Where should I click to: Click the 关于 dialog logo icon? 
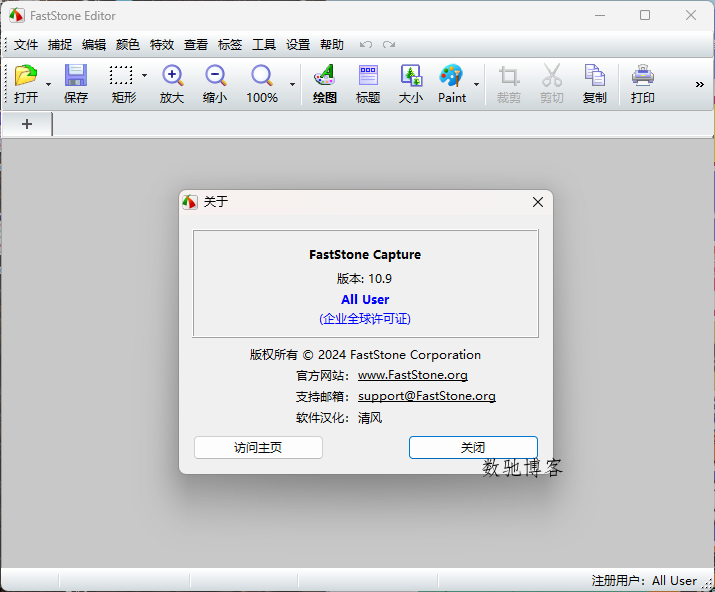pyautogui.click(x=190, y=202)
